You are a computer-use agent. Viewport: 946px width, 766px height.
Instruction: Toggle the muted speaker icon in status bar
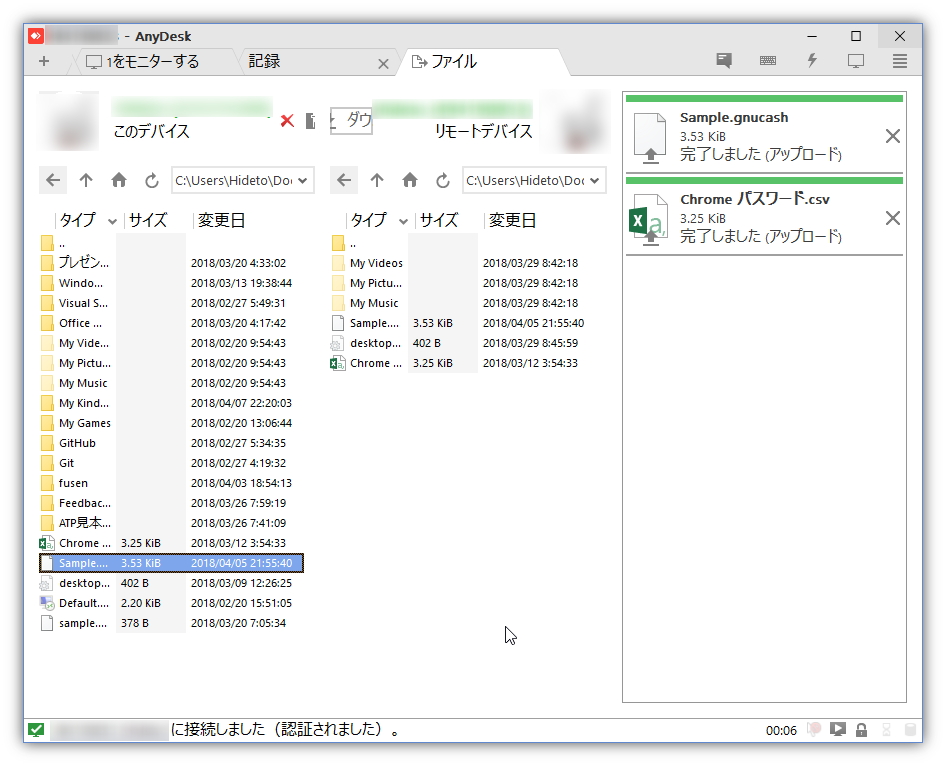point(814,730)
